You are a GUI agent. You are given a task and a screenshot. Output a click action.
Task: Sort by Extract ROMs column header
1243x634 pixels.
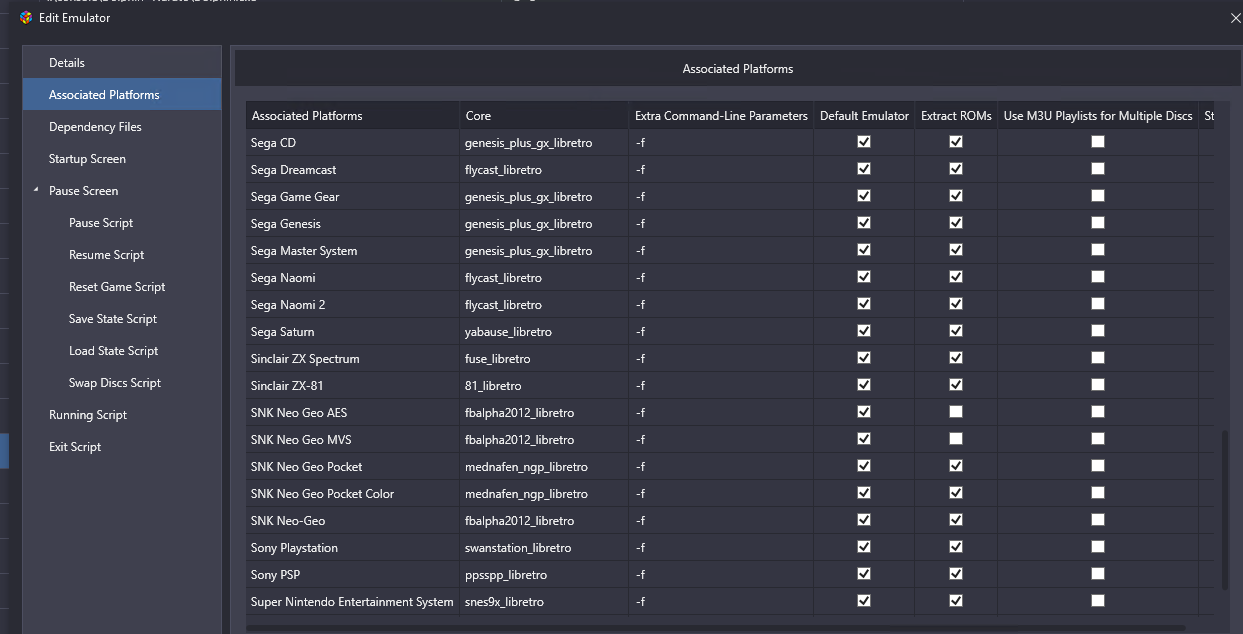(x=956, y=116)
